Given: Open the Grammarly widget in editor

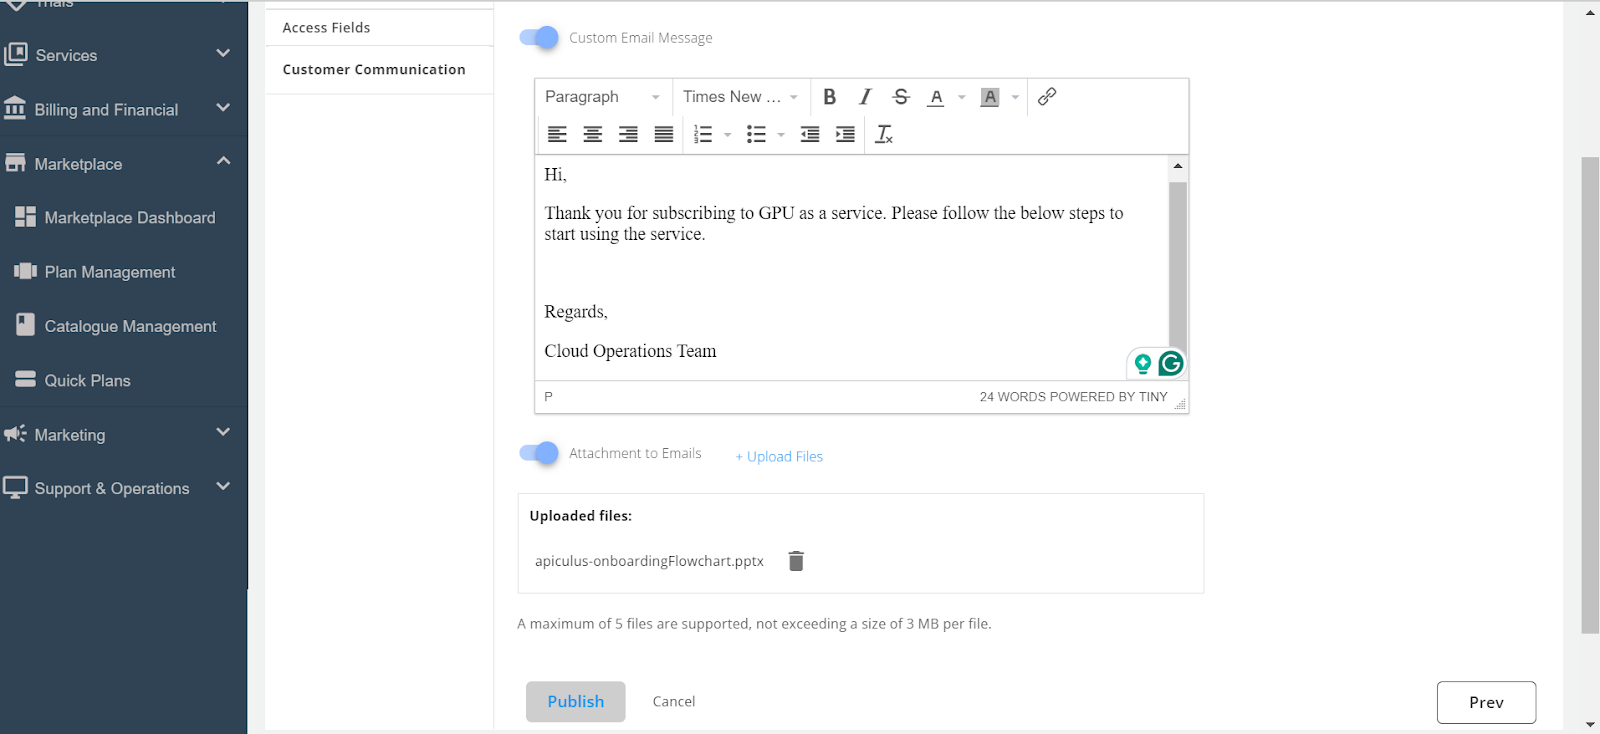Looking at the screenshot, I should pyautogui.click(x=1171, y=363).
